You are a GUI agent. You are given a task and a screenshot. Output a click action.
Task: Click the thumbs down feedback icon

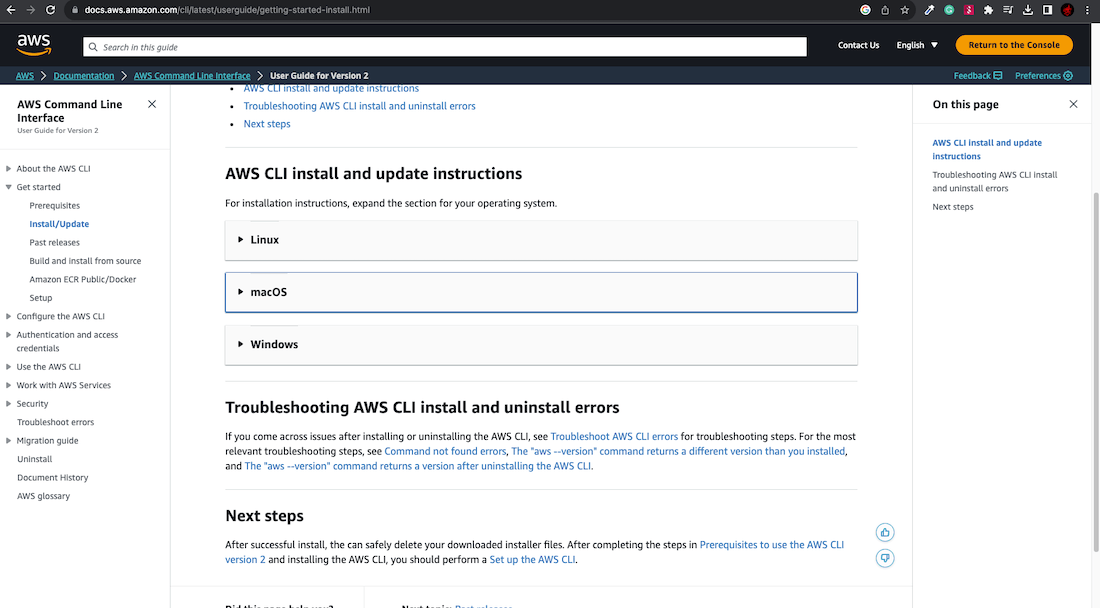pyautogui.click(x=885, y=558)
